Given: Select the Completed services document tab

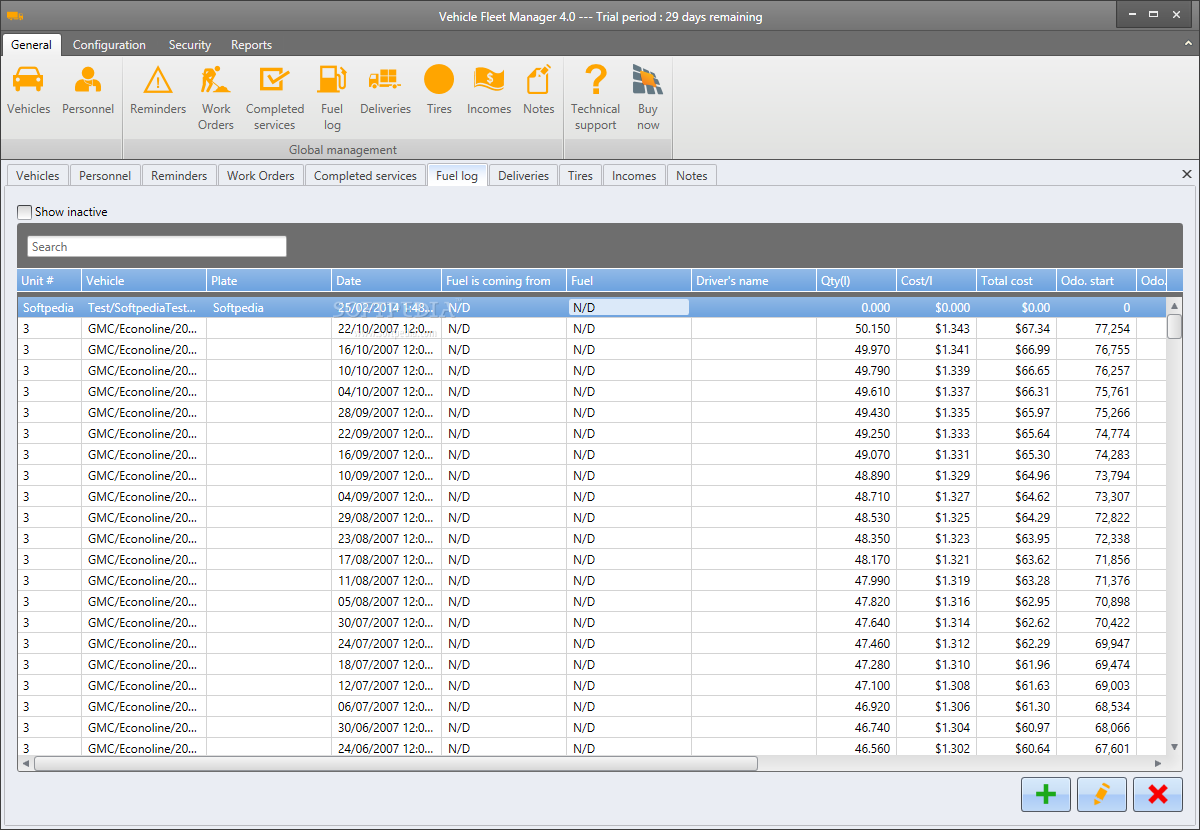Looking at the screenshot, I should pyautogui.click(x=365, y=176).
